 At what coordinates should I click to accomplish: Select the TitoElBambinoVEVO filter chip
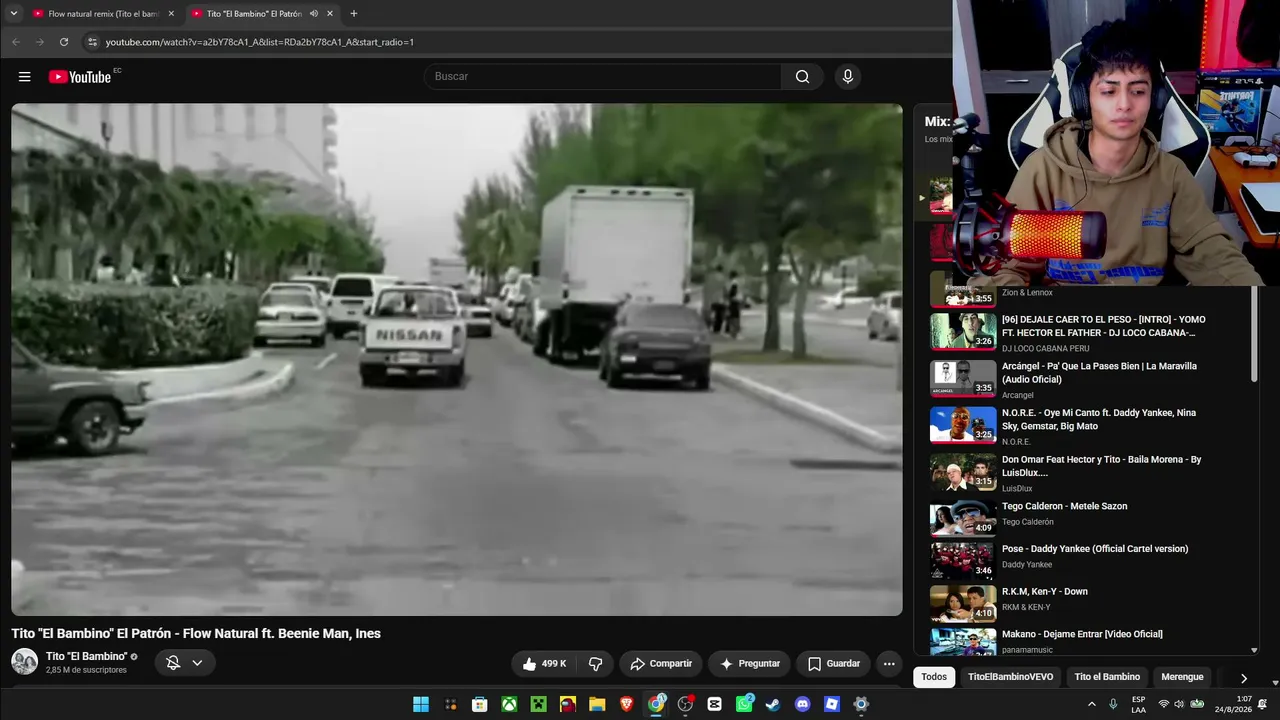(1010, 677)
